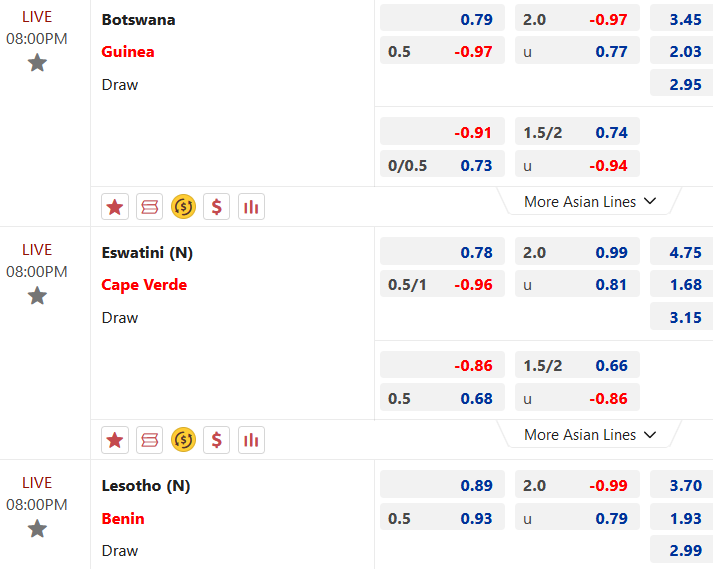Expand More Asian Lines for Eswatini vs Cape Verde
Screen dimensions: 713x569
click(590, 435)
